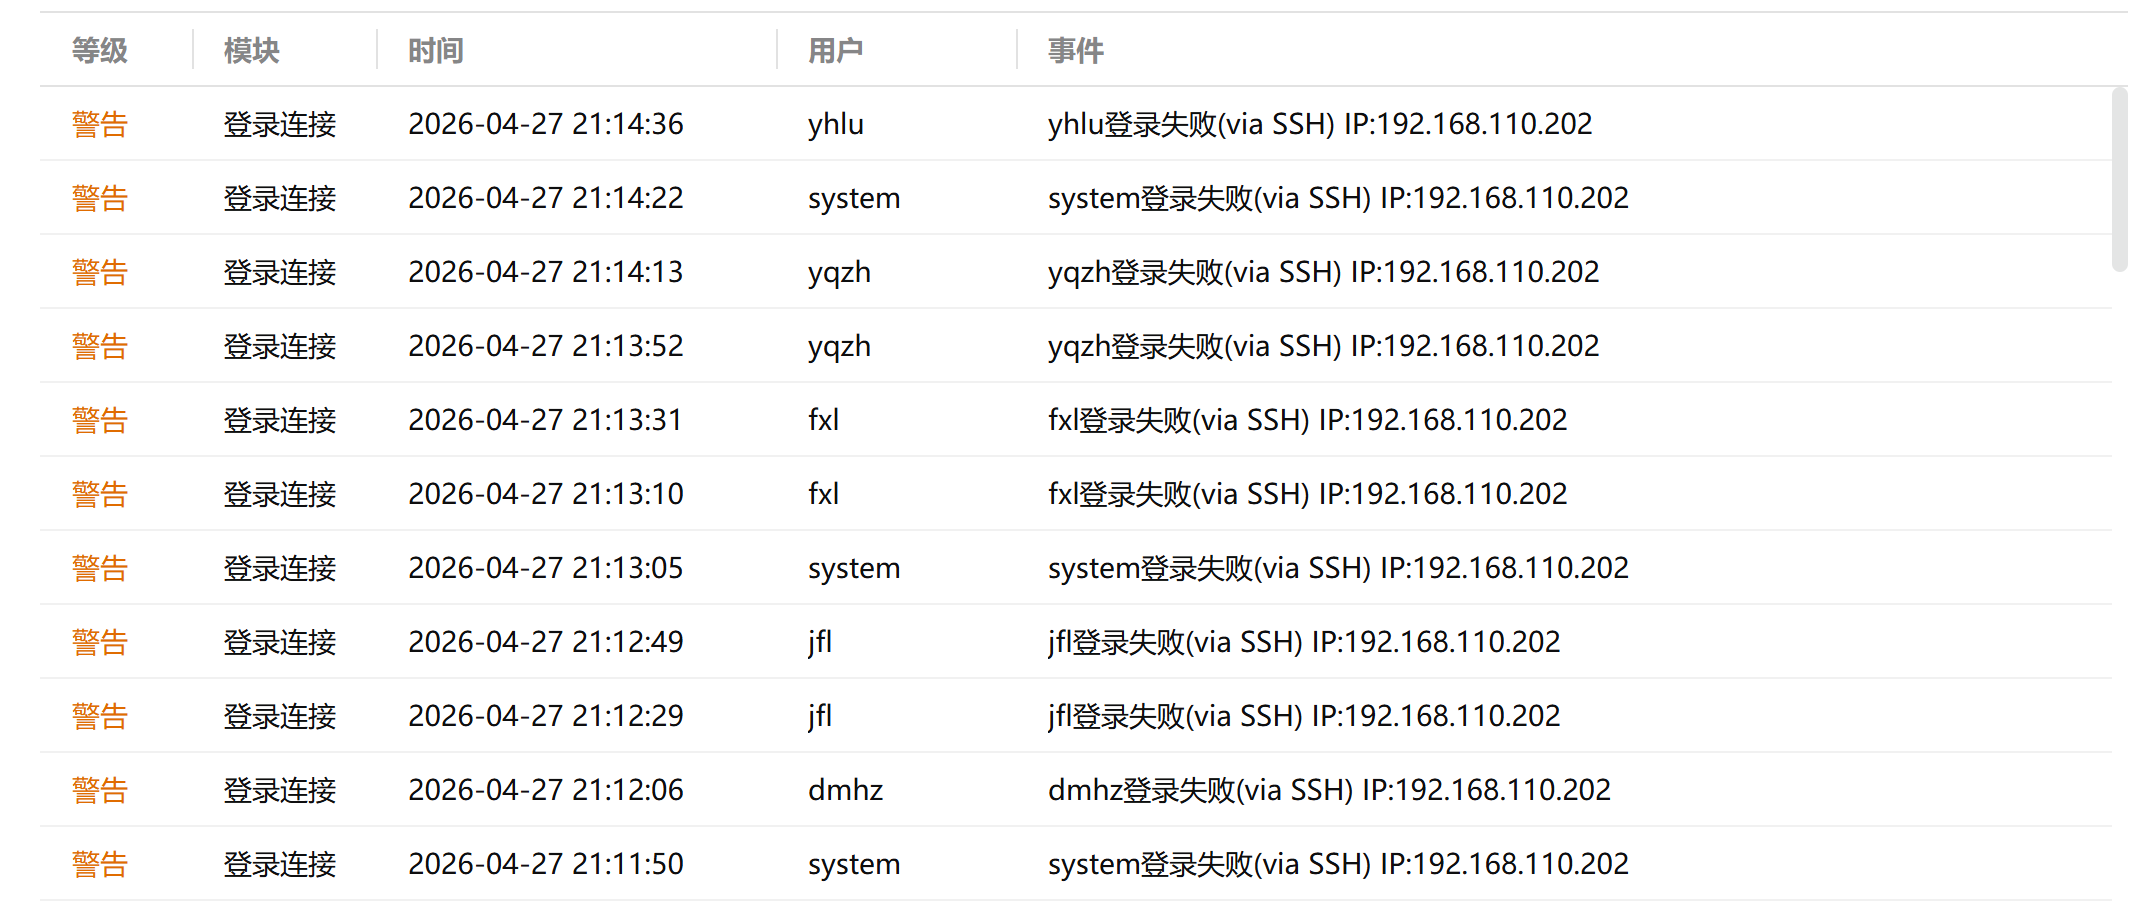Click the 模块 column header

click(x=251, y=50)
